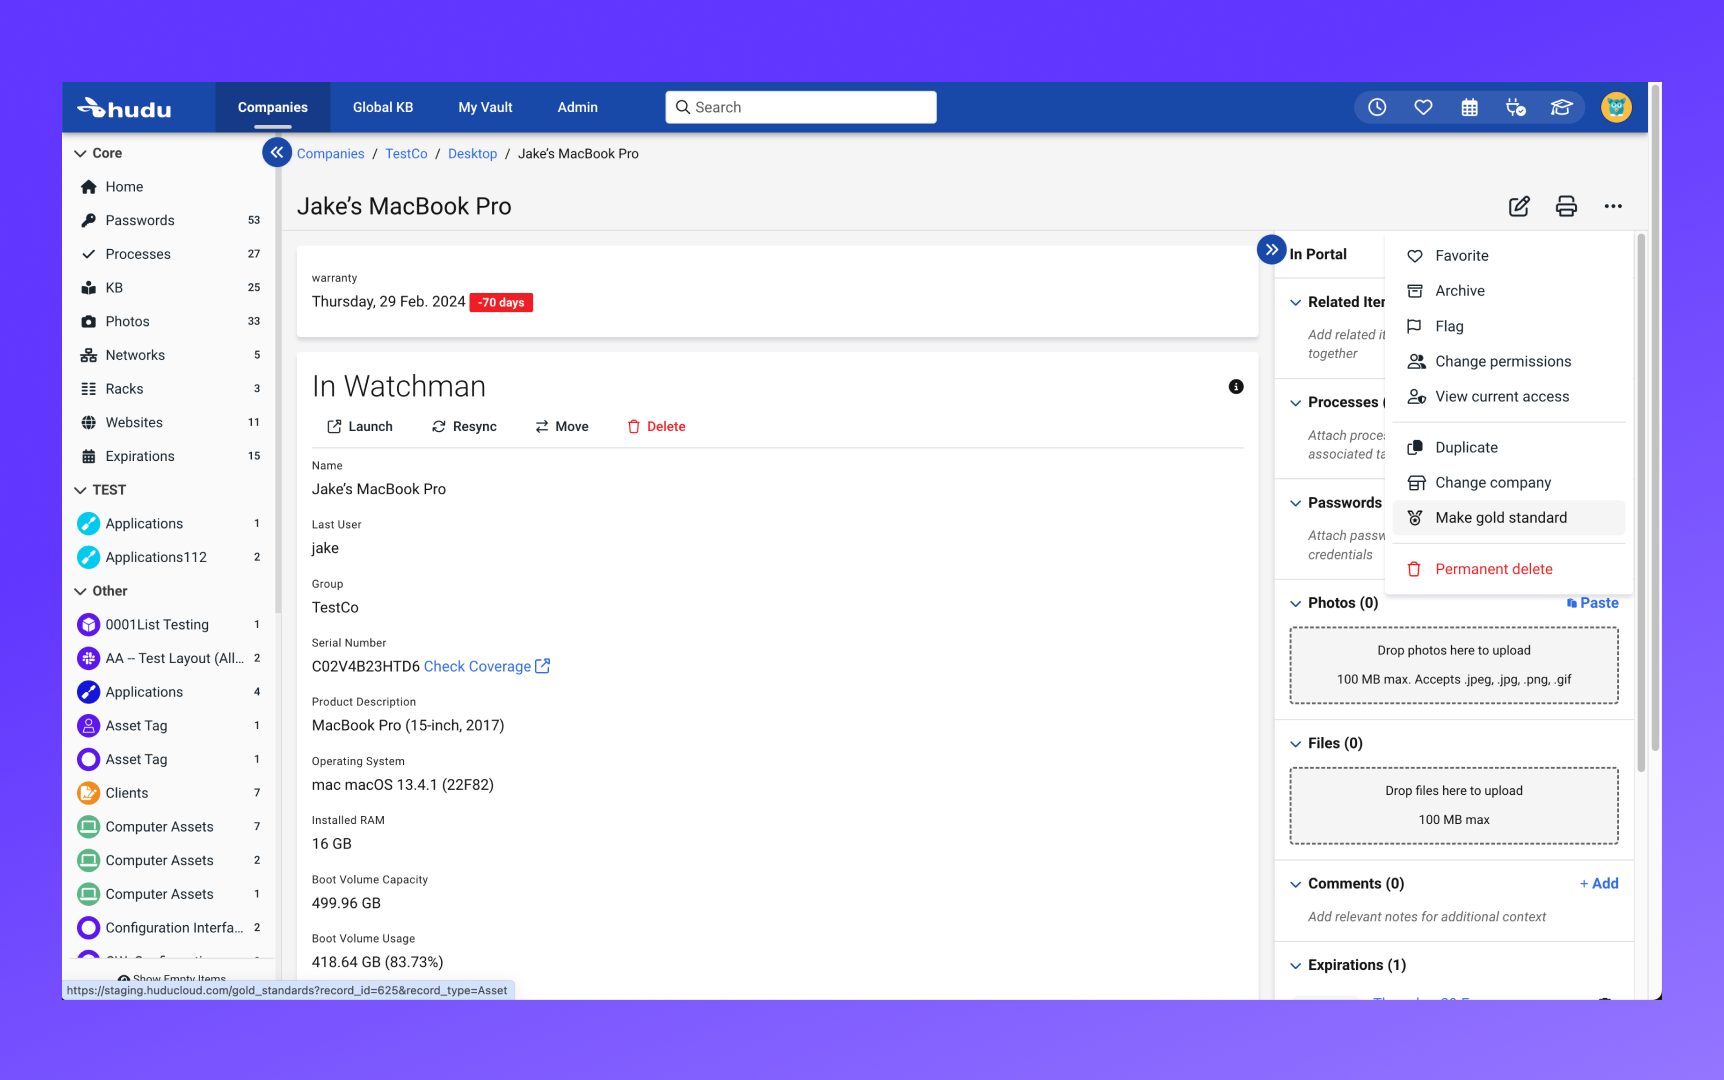Open the plug integrations icon in top bar
Viewport: 1724px width, 1080px height.
tap(1515, 107)
